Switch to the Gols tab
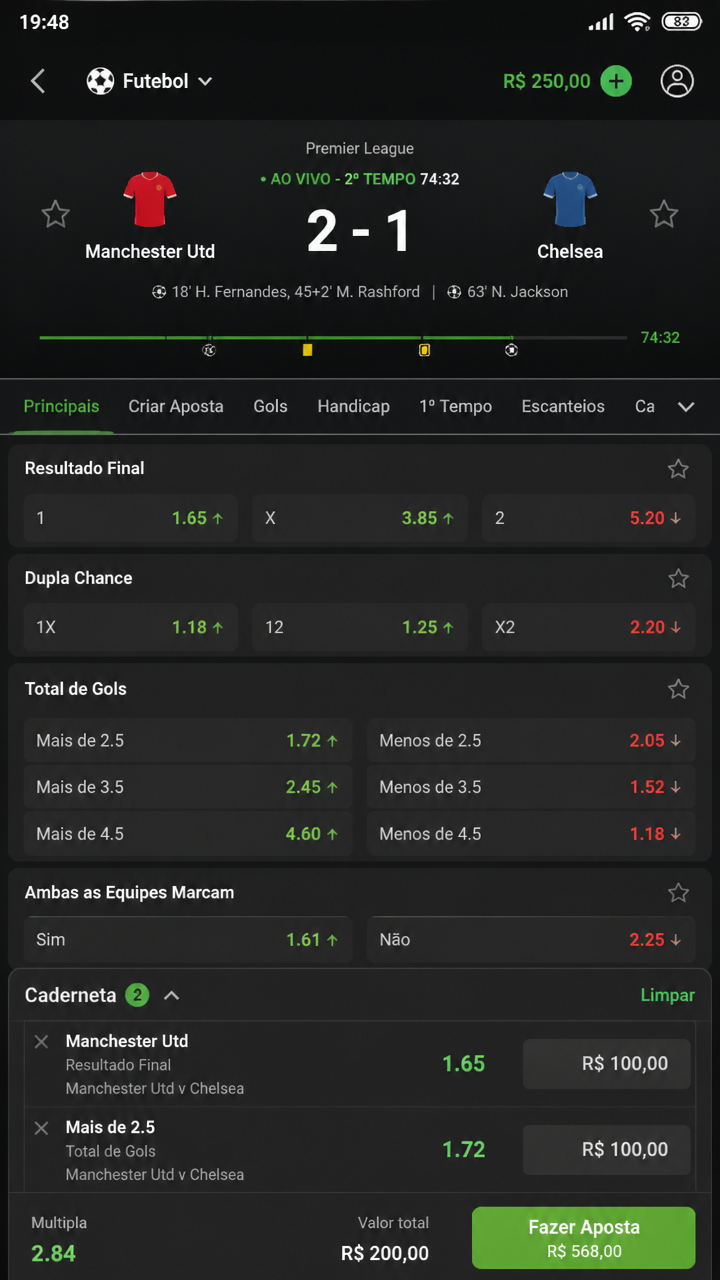 (x=270, y=407)
